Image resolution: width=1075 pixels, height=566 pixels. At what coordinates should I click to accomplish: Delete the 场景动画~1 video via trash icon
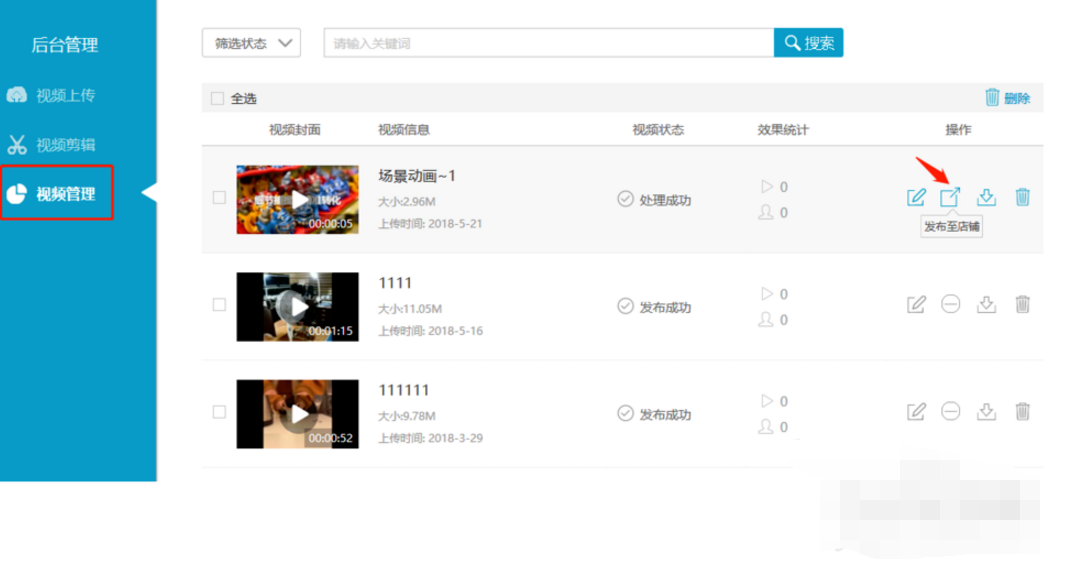[1022, 197]
